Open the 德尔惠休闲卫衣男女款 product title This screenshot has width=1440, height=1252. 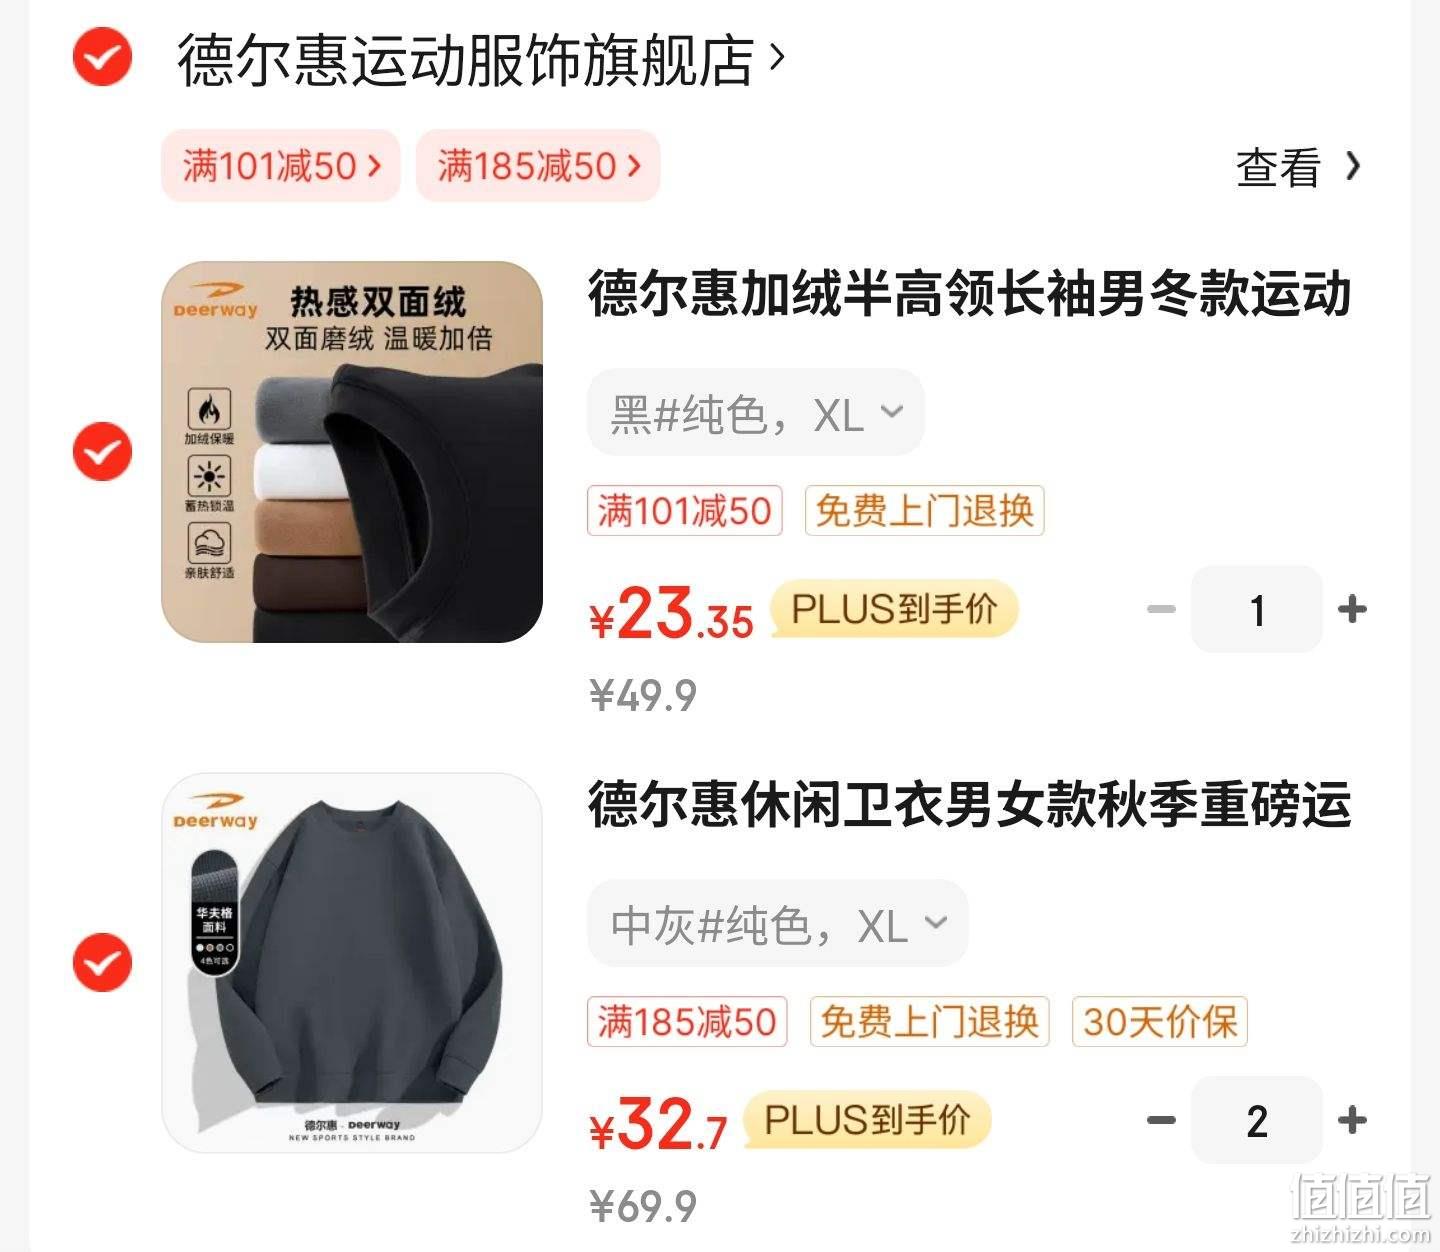pyautogui.click(x=970, y=805)
